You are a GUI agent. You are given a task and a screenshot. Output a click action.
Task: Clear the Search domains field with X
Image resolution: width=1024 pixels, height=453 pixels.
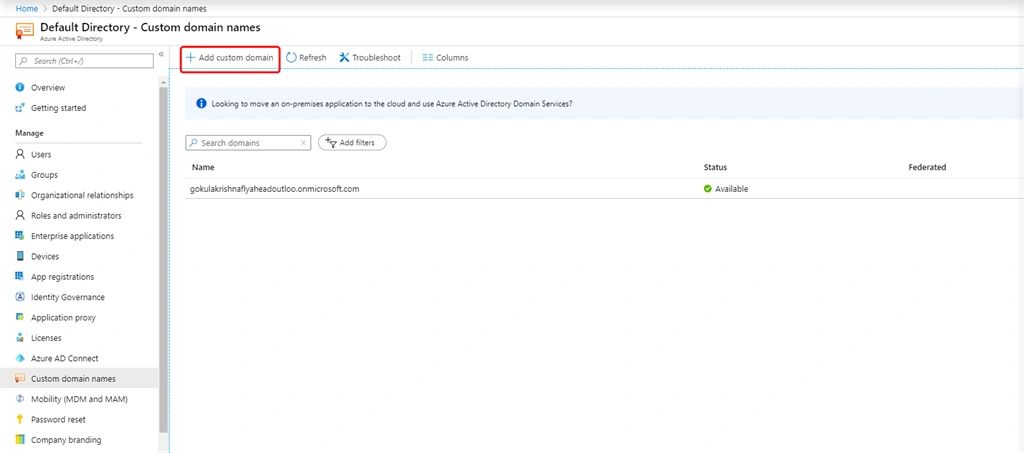click(x=303, y=142)
